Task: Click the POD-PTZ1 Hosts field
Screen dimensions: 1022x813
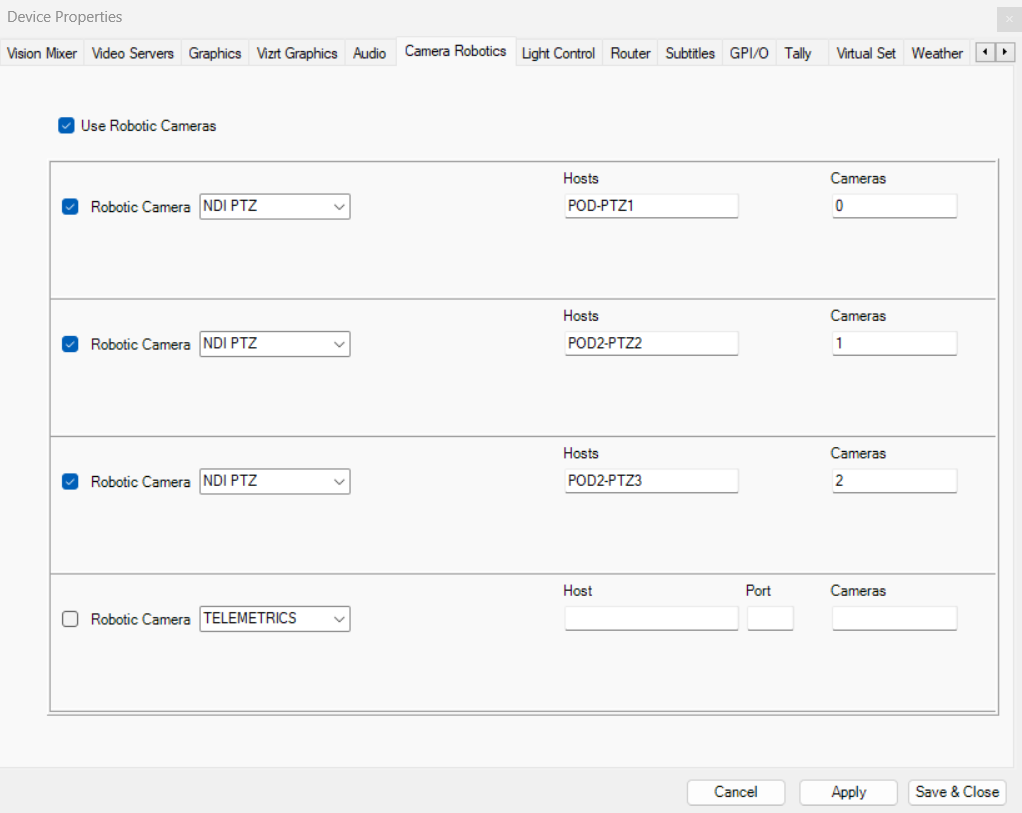Action: pos(651,206)
